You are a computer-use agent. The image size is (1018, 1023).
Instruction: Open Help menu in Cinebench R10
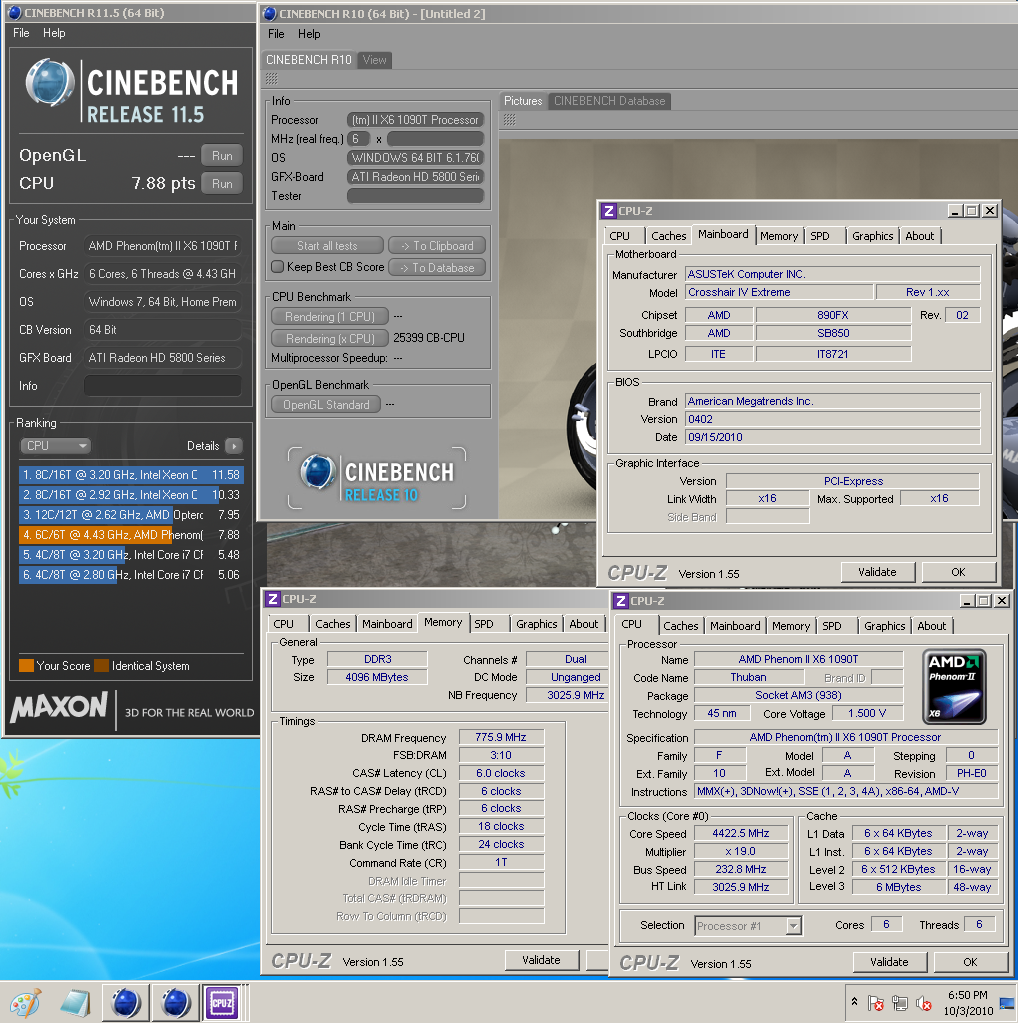point(309,34)
